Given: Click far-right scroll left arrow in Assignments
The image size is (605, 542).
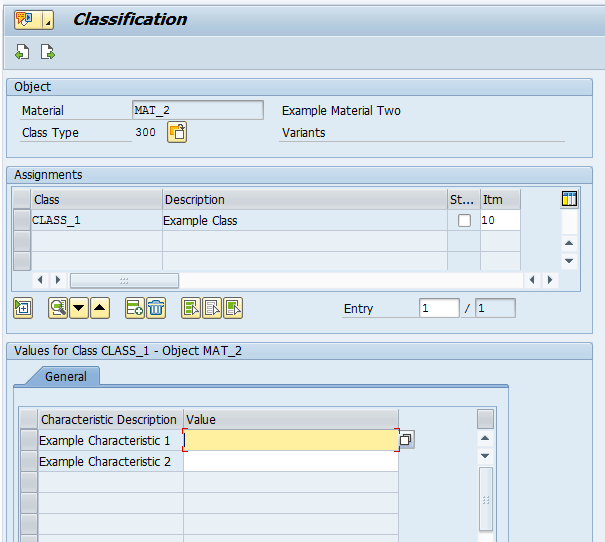Looking at the screenshot, I should point(532,280).
